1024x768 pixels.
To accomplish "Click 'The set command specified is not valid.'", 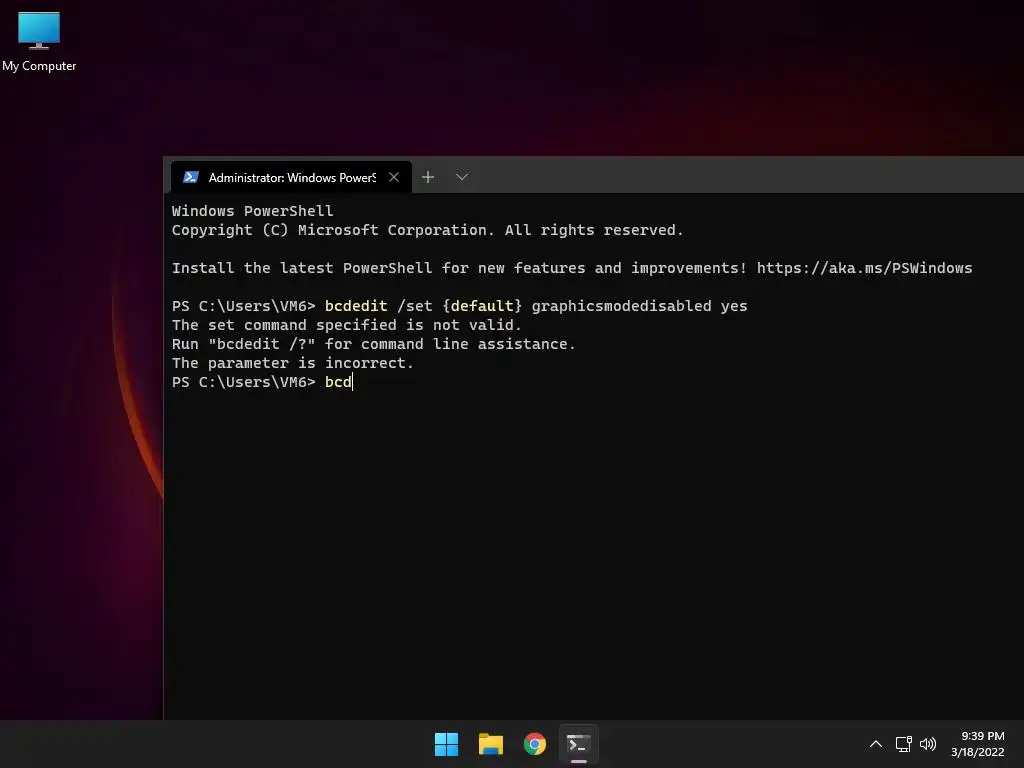I will tap(347, 325).
